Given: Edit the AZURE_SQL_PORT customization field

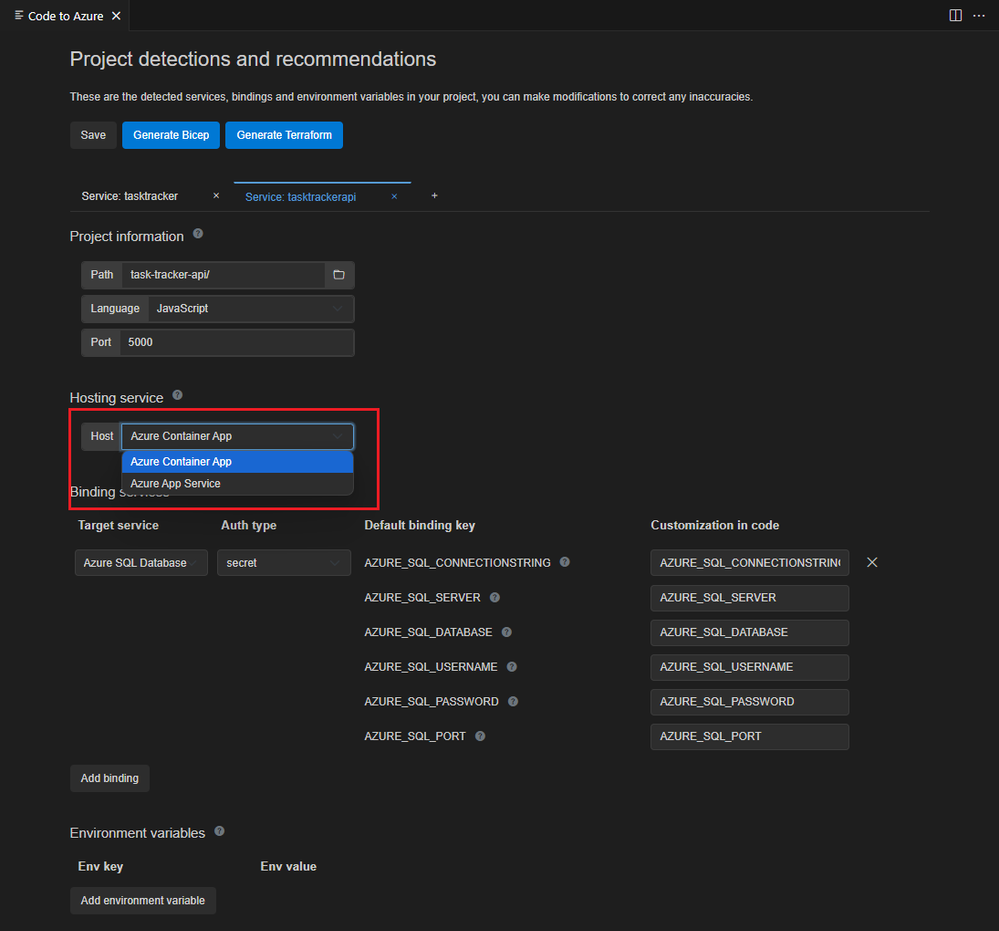Looking at the screenshot, I should [x=749, y=737].
